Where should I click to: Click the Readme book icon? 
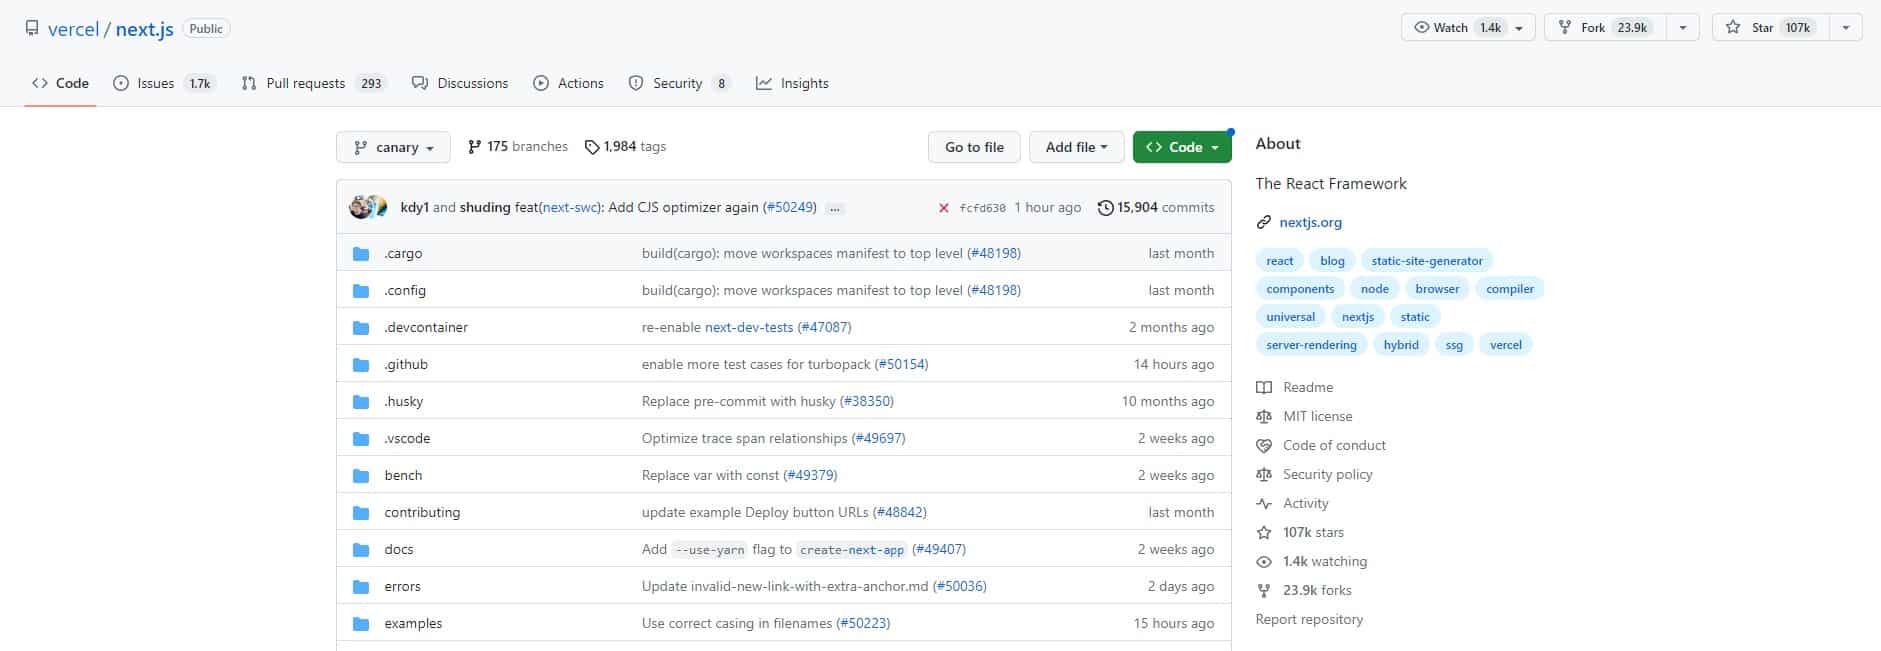[x=1264, y=388]
